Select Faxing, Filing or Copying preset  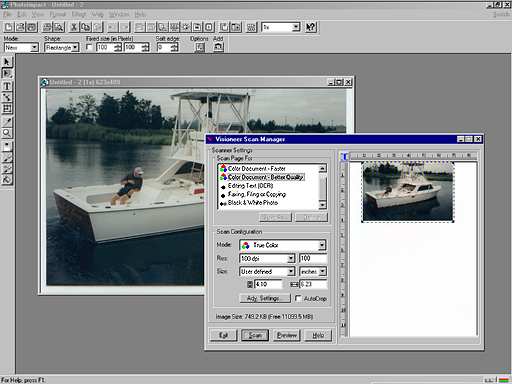click(x=253, y=194)
